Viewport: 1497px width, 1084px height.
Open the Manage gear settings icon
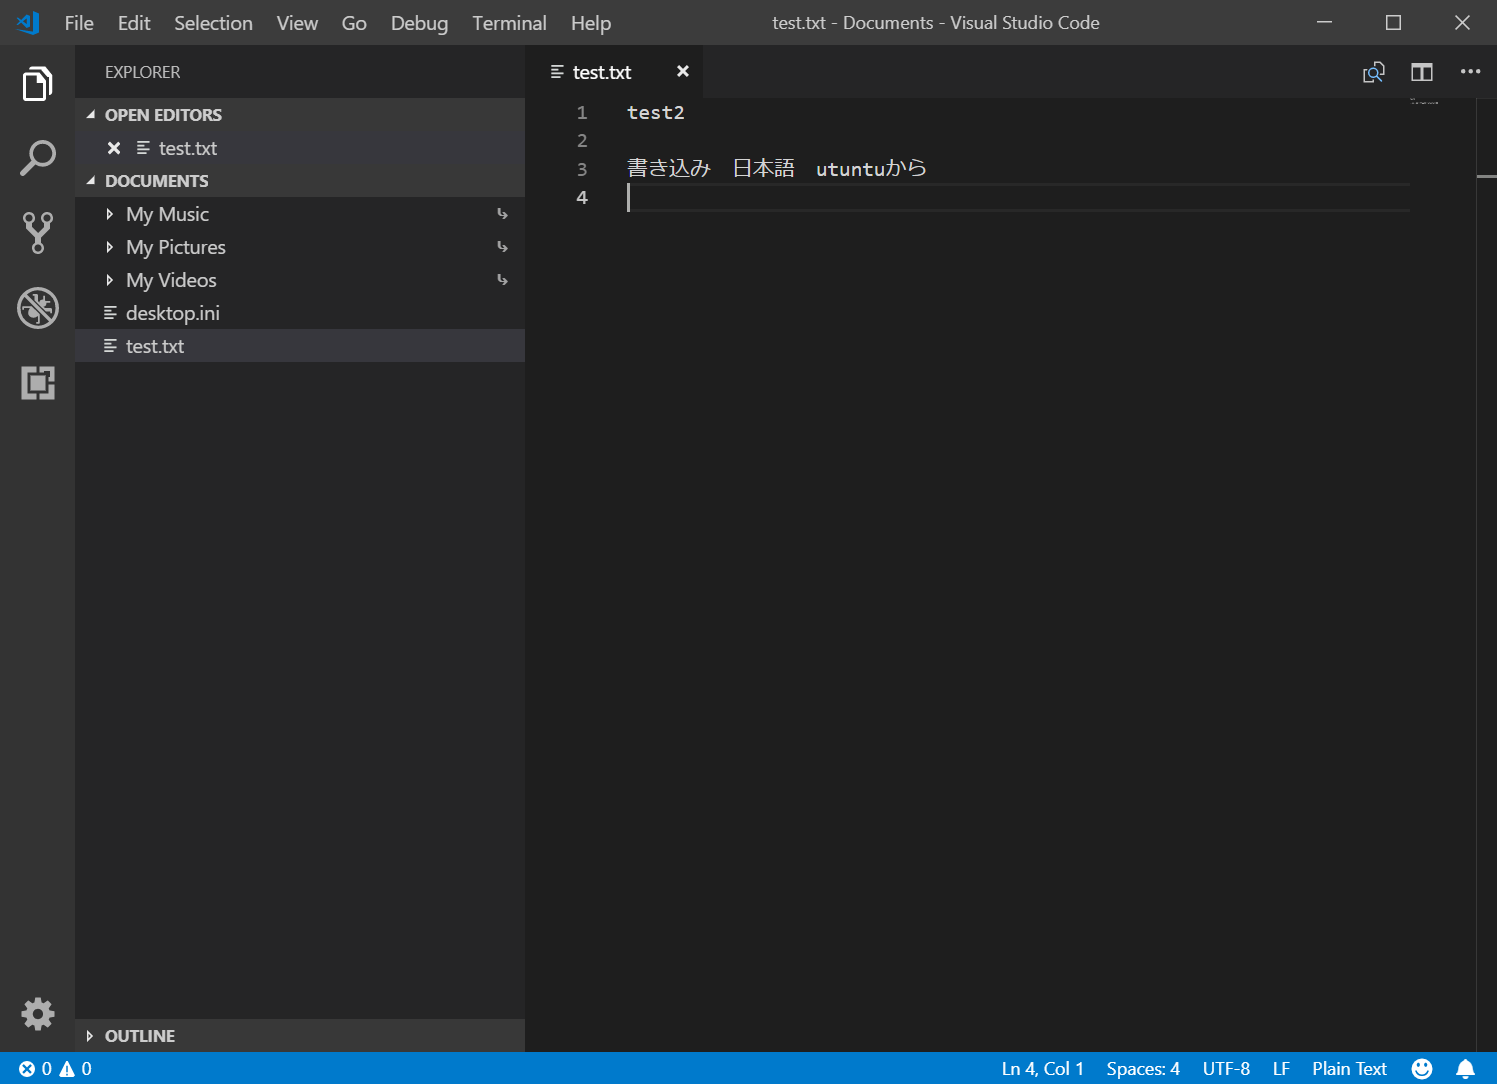37,1014
